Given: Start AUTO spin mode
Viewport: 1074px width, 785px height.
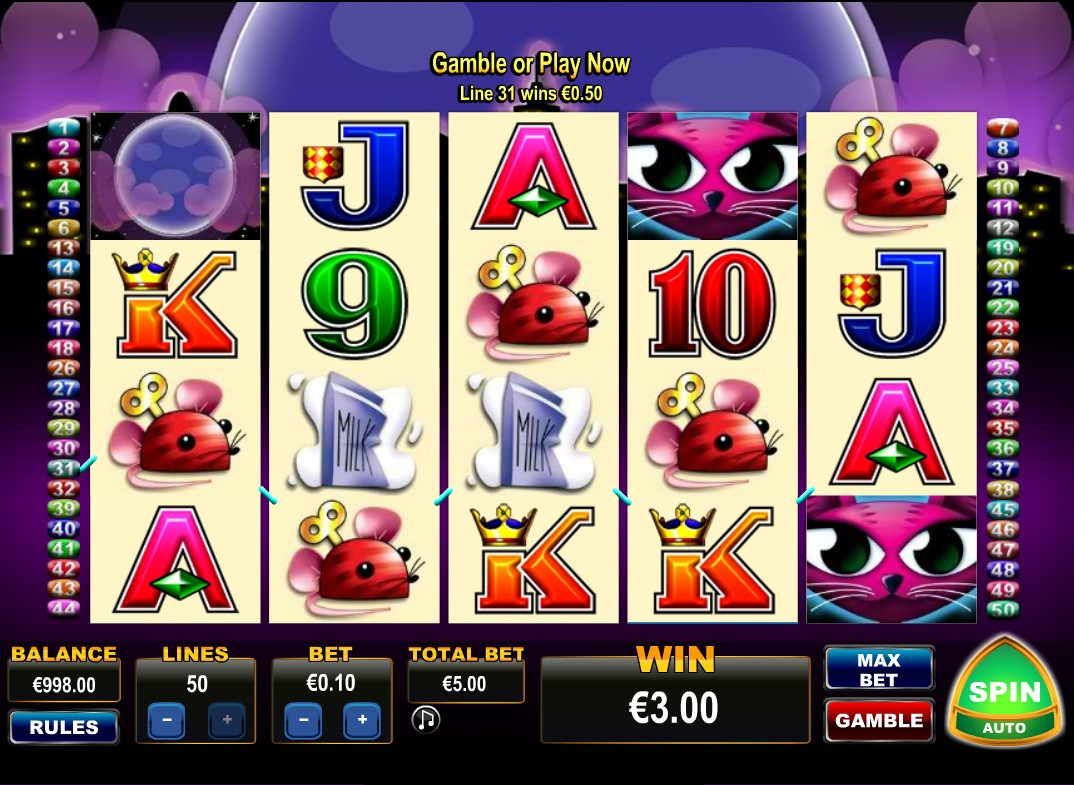Looking at the screenshot, I should pyautogui.click(x=1004, y=728).
